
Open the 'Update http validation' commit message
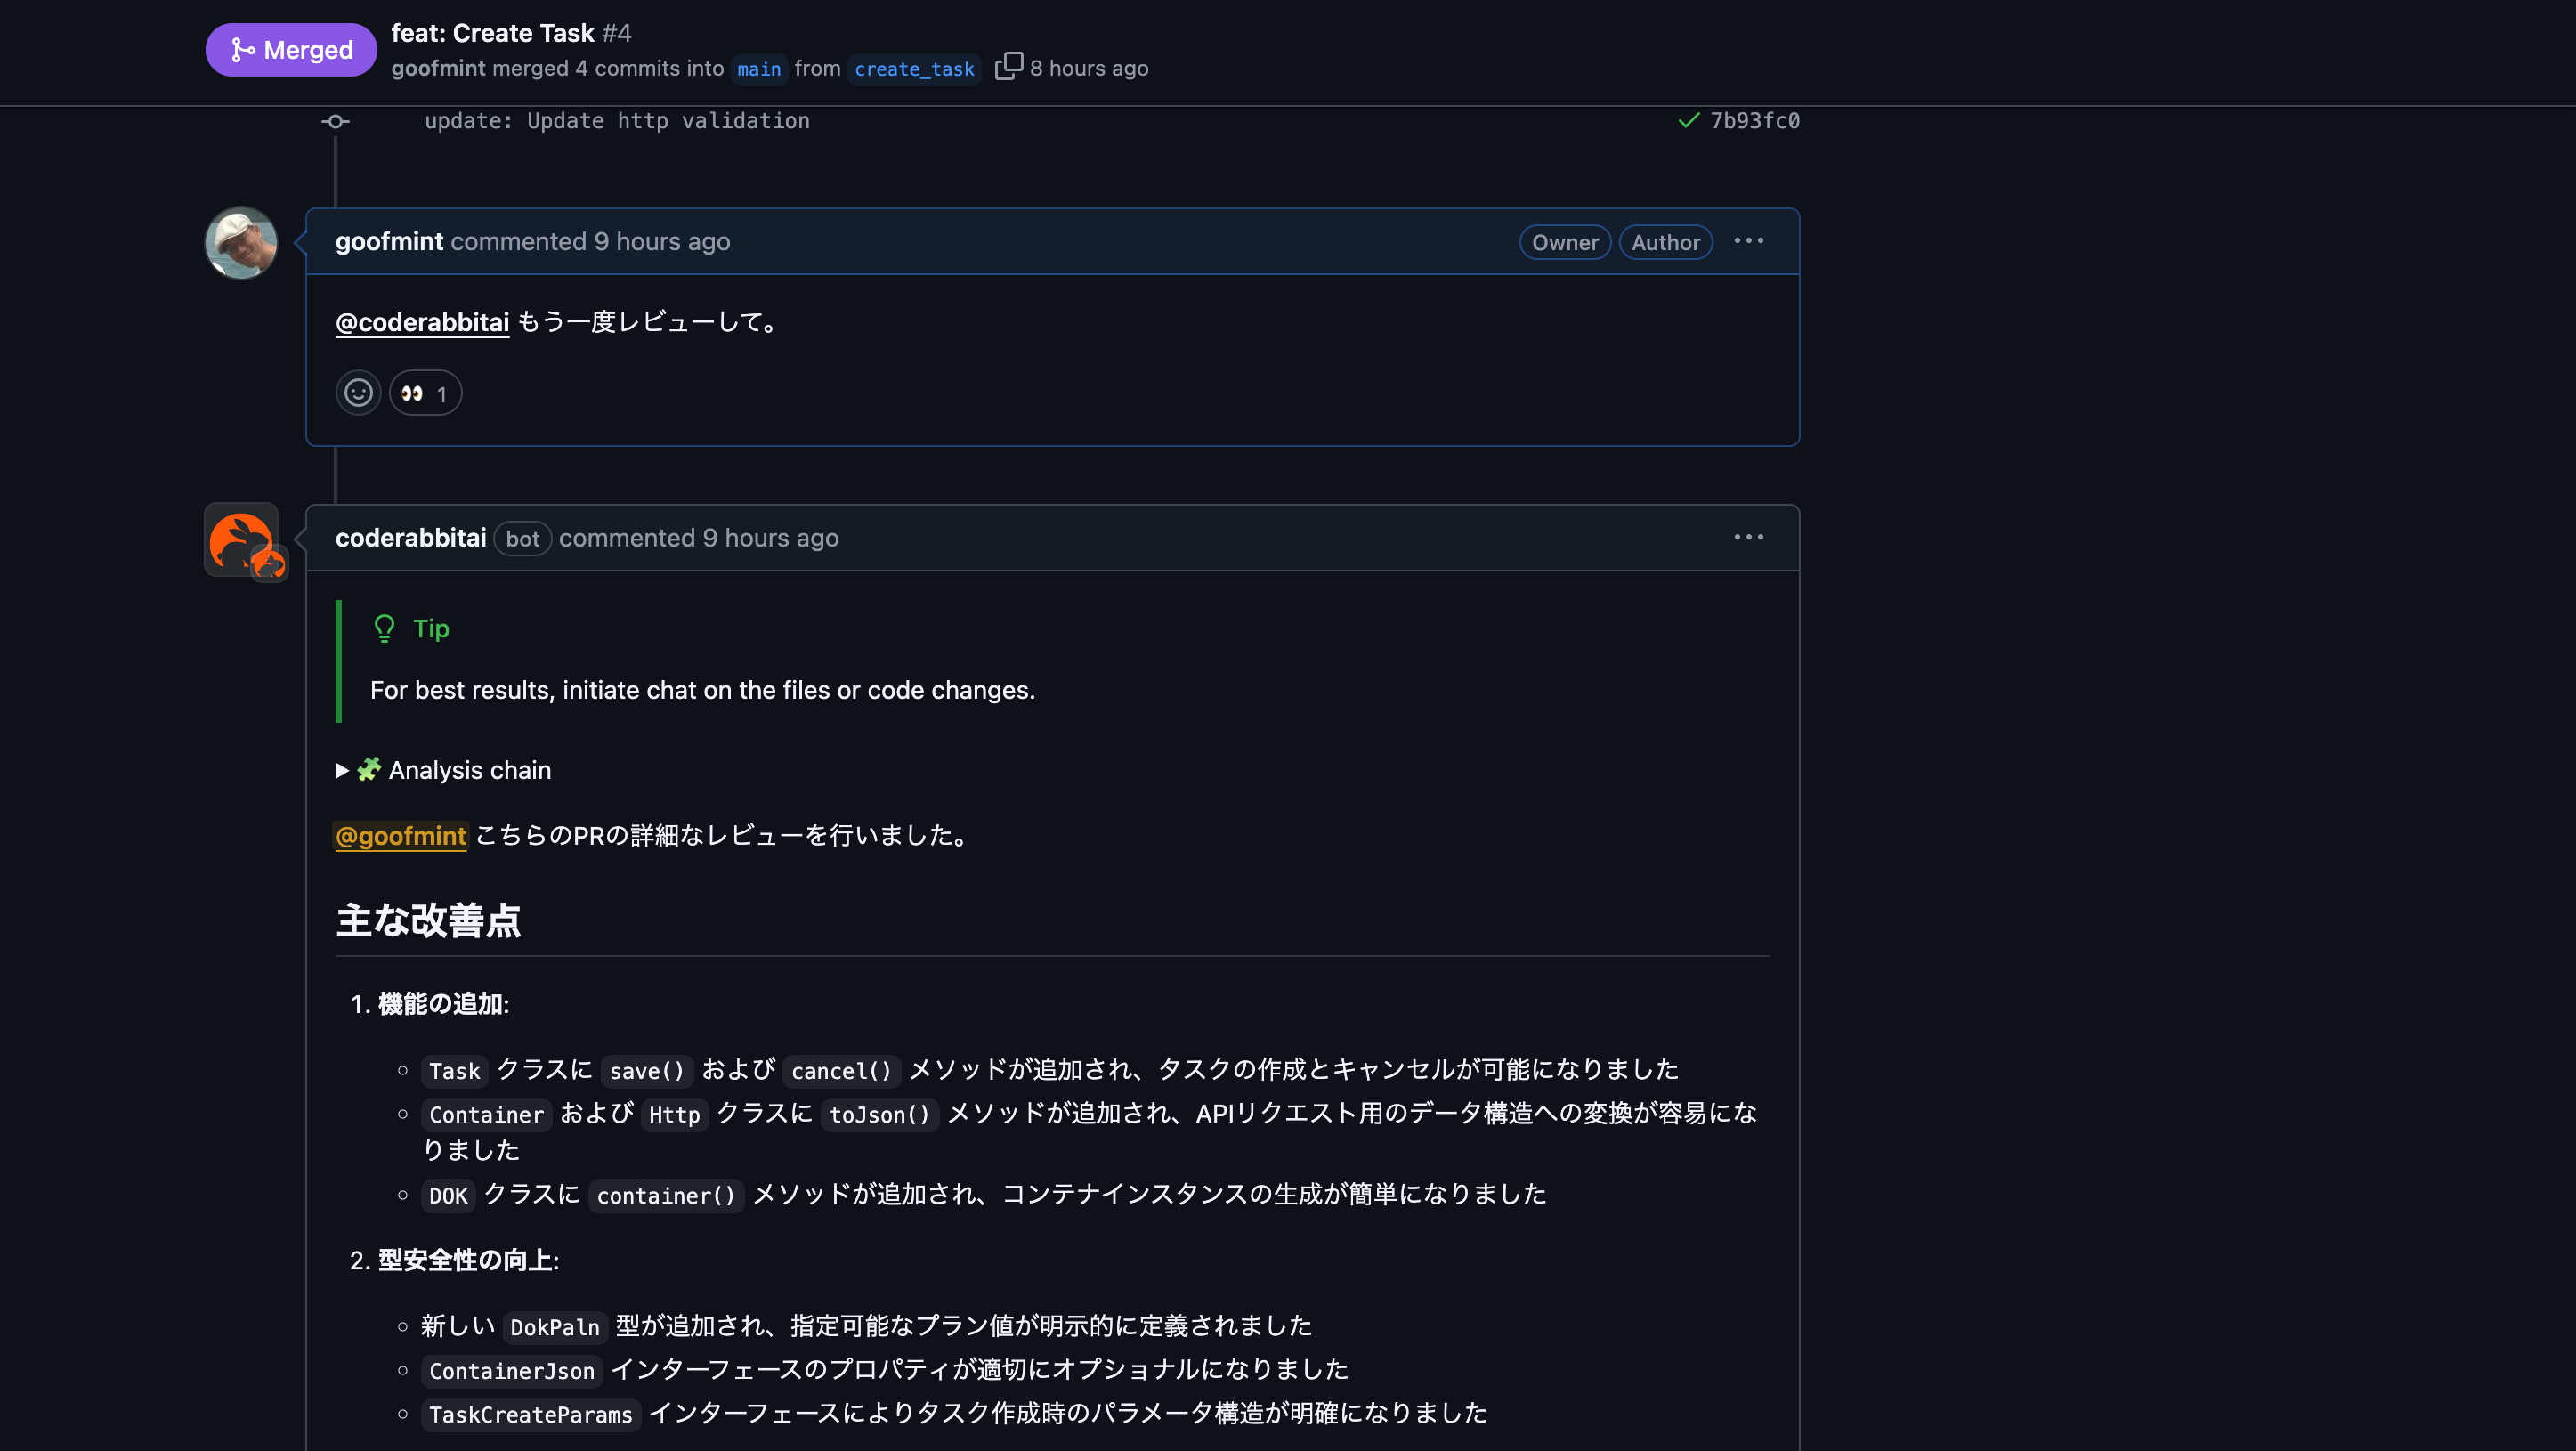(x=616, y=120)
